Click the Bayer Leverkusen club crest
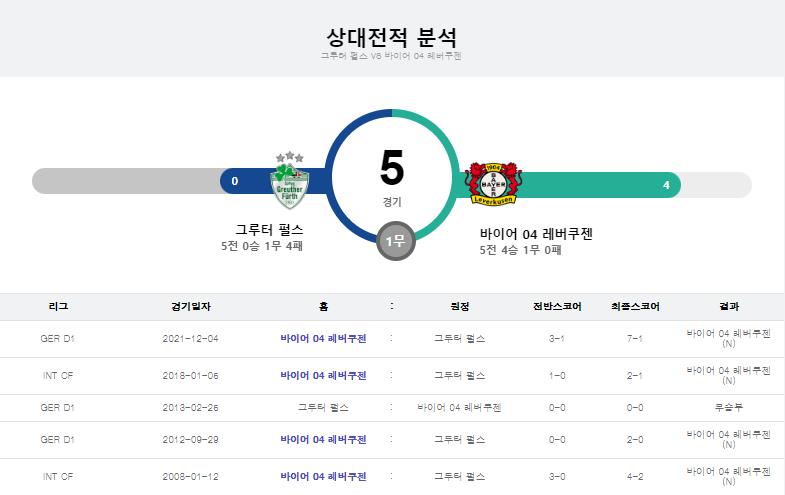 [x=493, y=184]
